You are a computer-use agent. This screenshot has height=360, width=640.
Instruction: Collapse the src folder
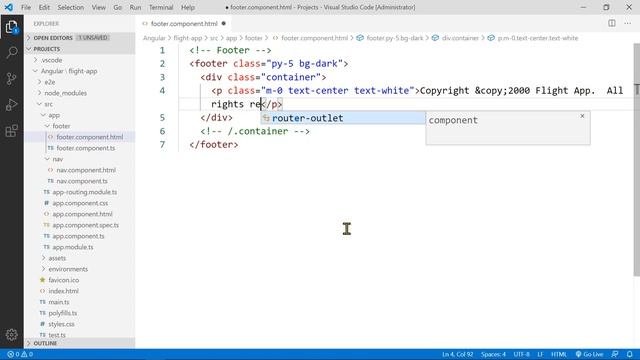point(80,104)
